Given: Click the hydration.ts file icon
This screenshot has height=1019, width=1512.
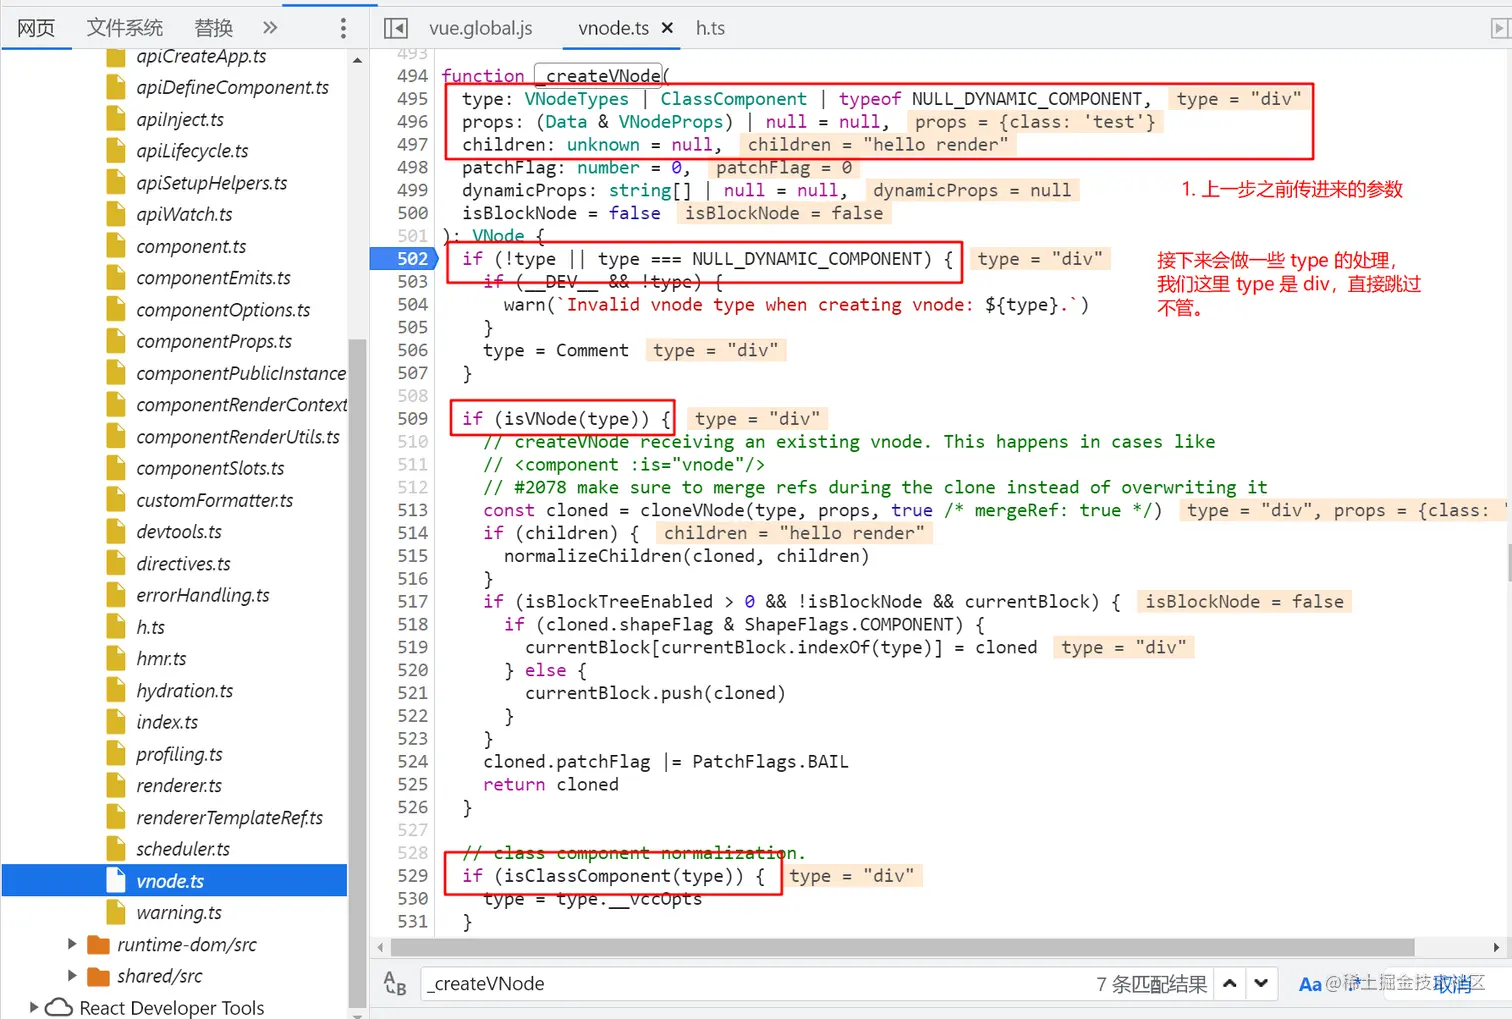Looking at the screenshot, I should [116, 691].
